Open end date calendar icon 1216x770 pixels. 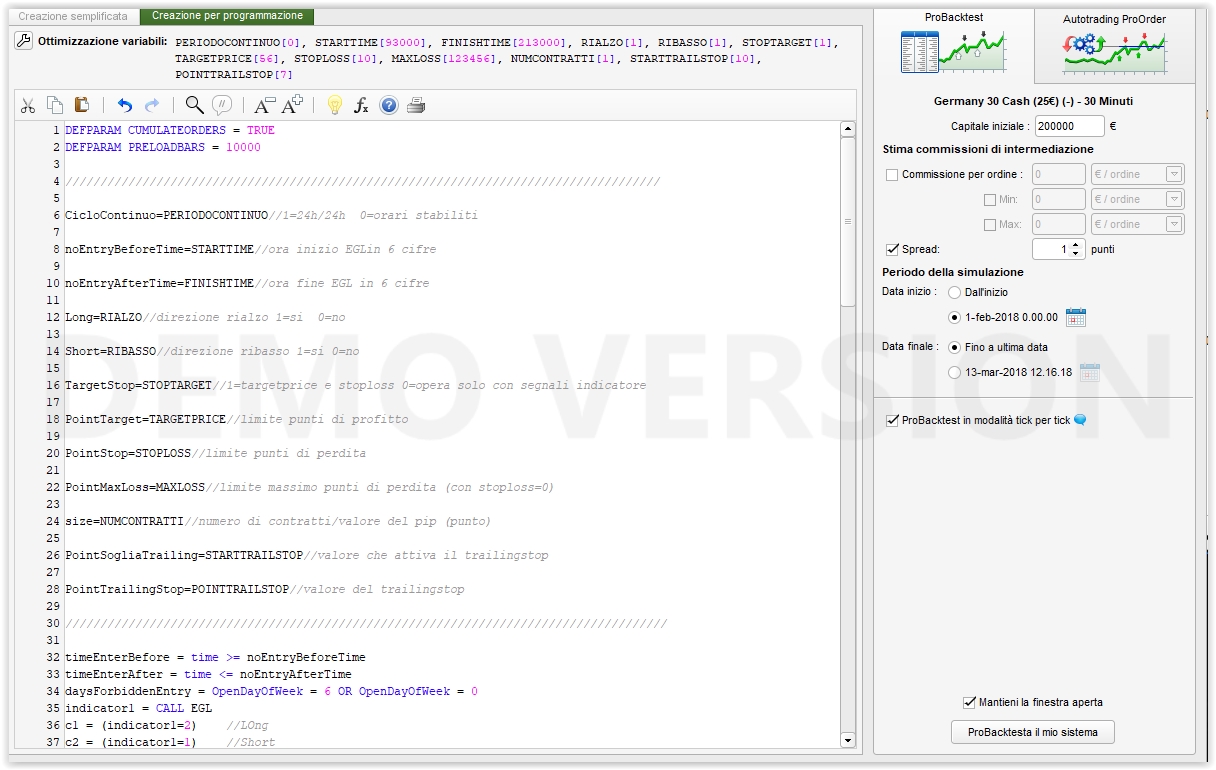(1089, 372)
